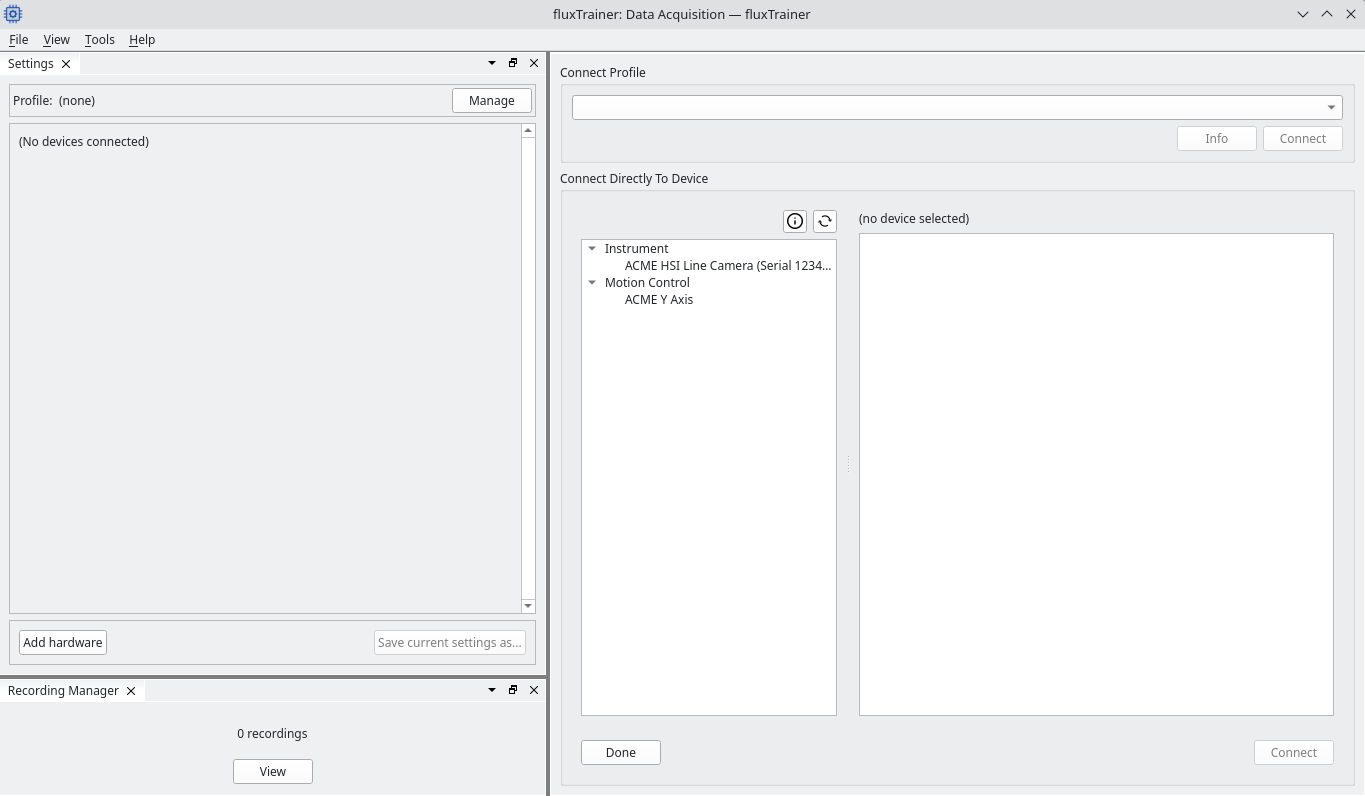This screenshot has width=1365, height=796.
Task: Open the Settings panel dropdown arrow menu
Action: 492,63
